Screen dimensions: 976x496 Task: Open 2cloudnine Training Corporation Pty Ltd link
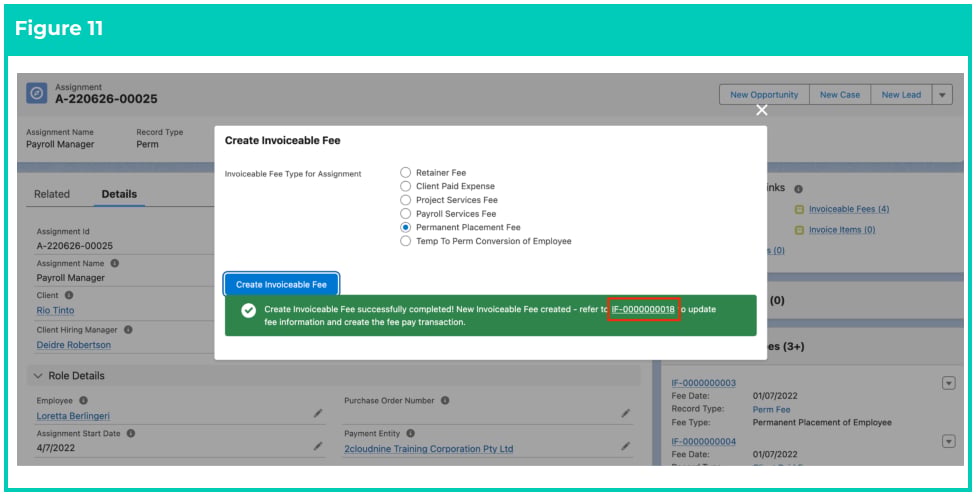point(429,449)
